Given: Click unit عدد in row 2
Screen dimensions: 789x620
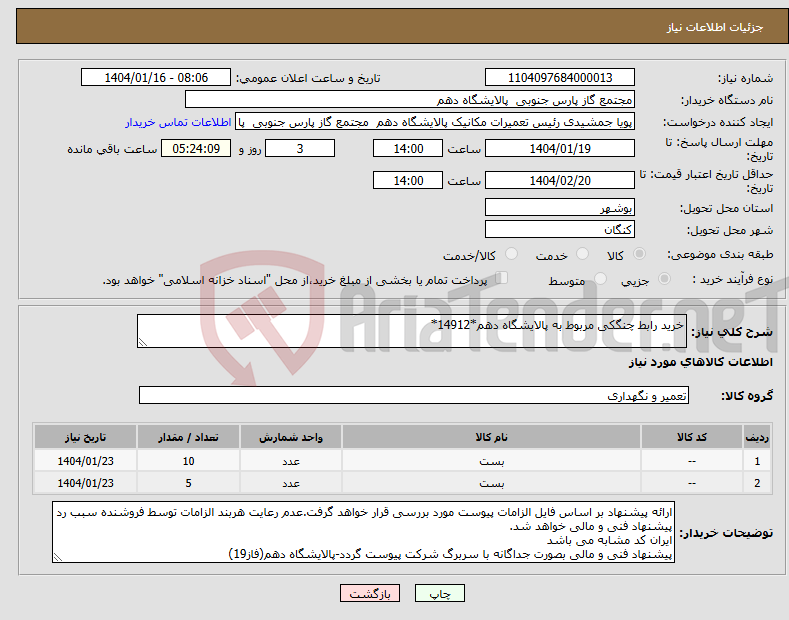Looking at the screenshot, I should 291,483.
